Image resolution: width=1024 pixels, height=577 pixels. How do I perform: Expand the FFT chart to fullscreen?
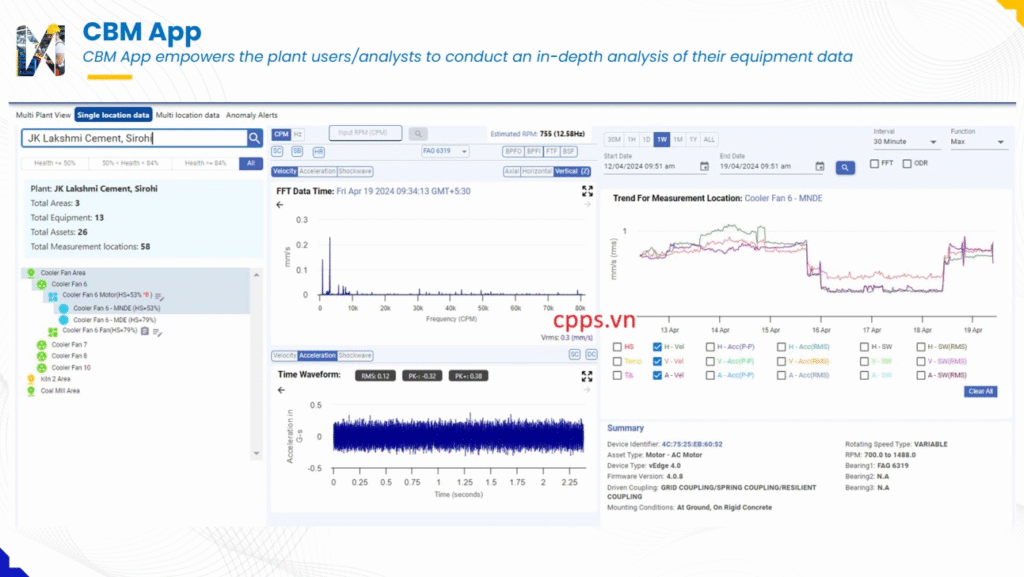tap(588, 191)
